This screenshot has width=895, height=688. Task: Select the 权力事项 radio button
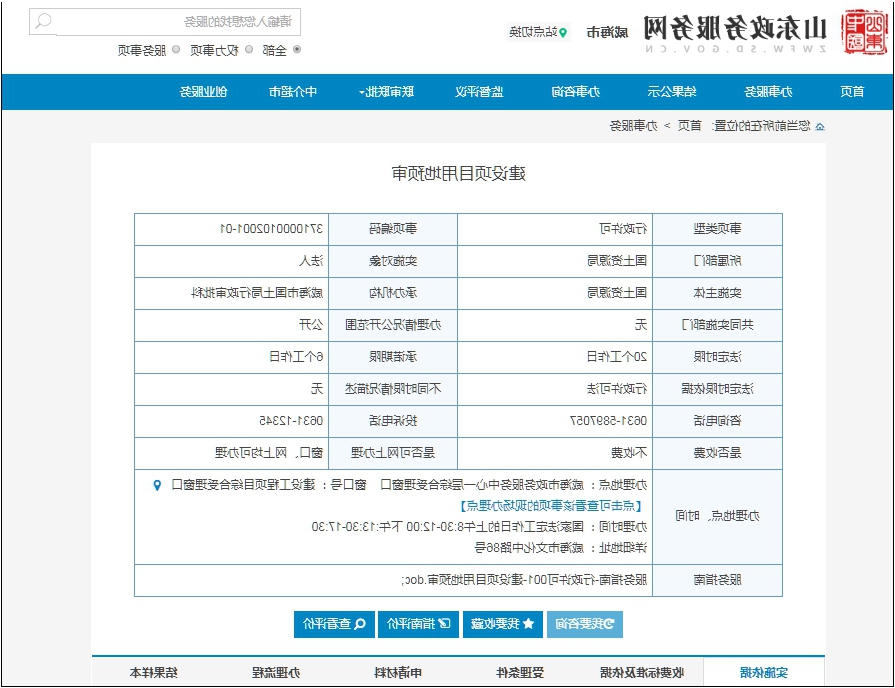click(x=249, y=50)
